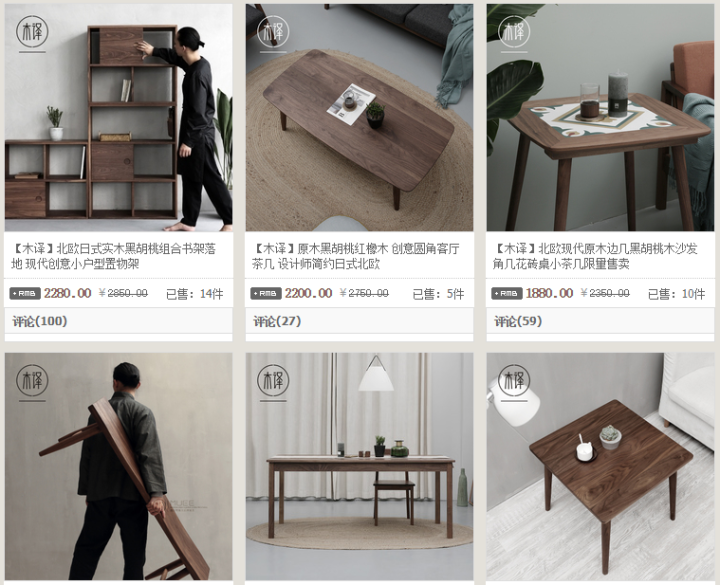Open the long dining table product image

[360, 467]
